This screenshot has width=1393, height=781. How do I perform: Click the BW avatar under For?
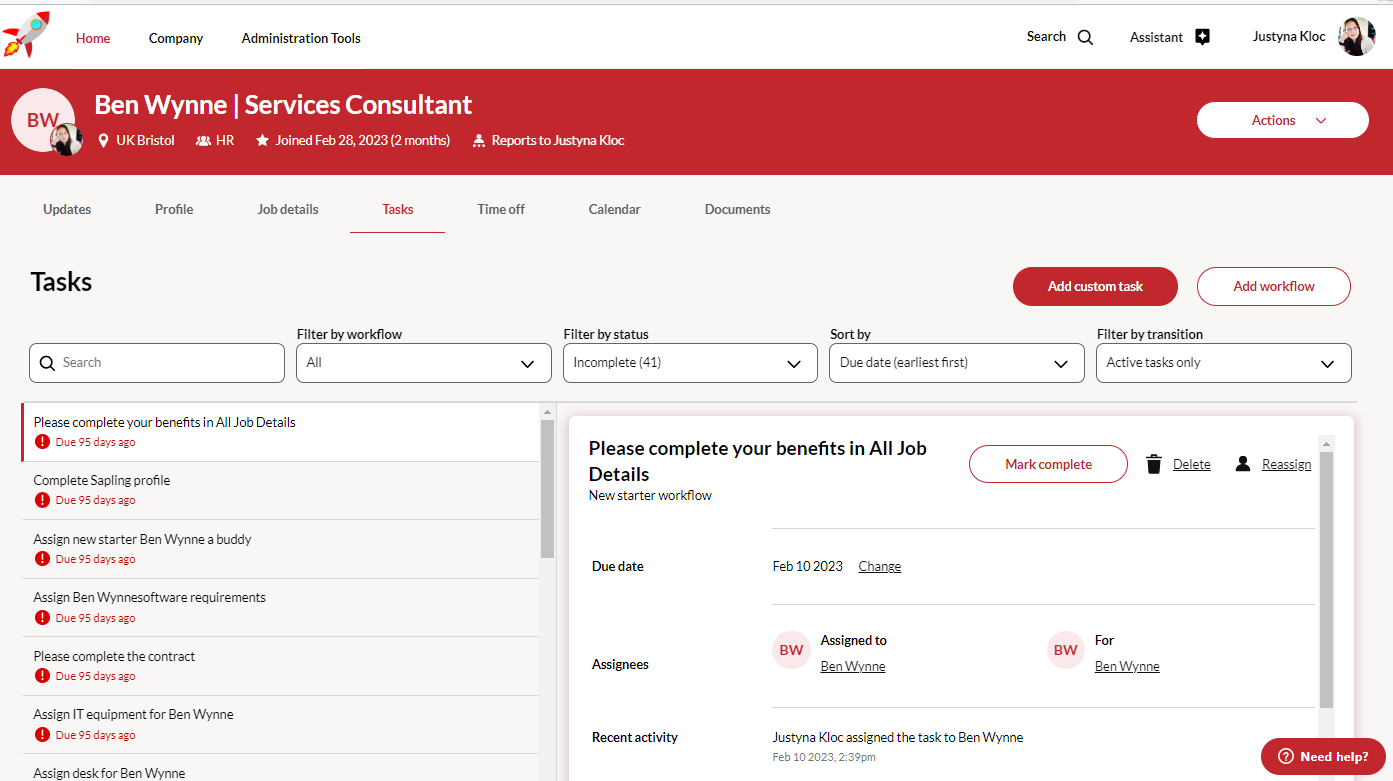click(x=1066, y=650)
